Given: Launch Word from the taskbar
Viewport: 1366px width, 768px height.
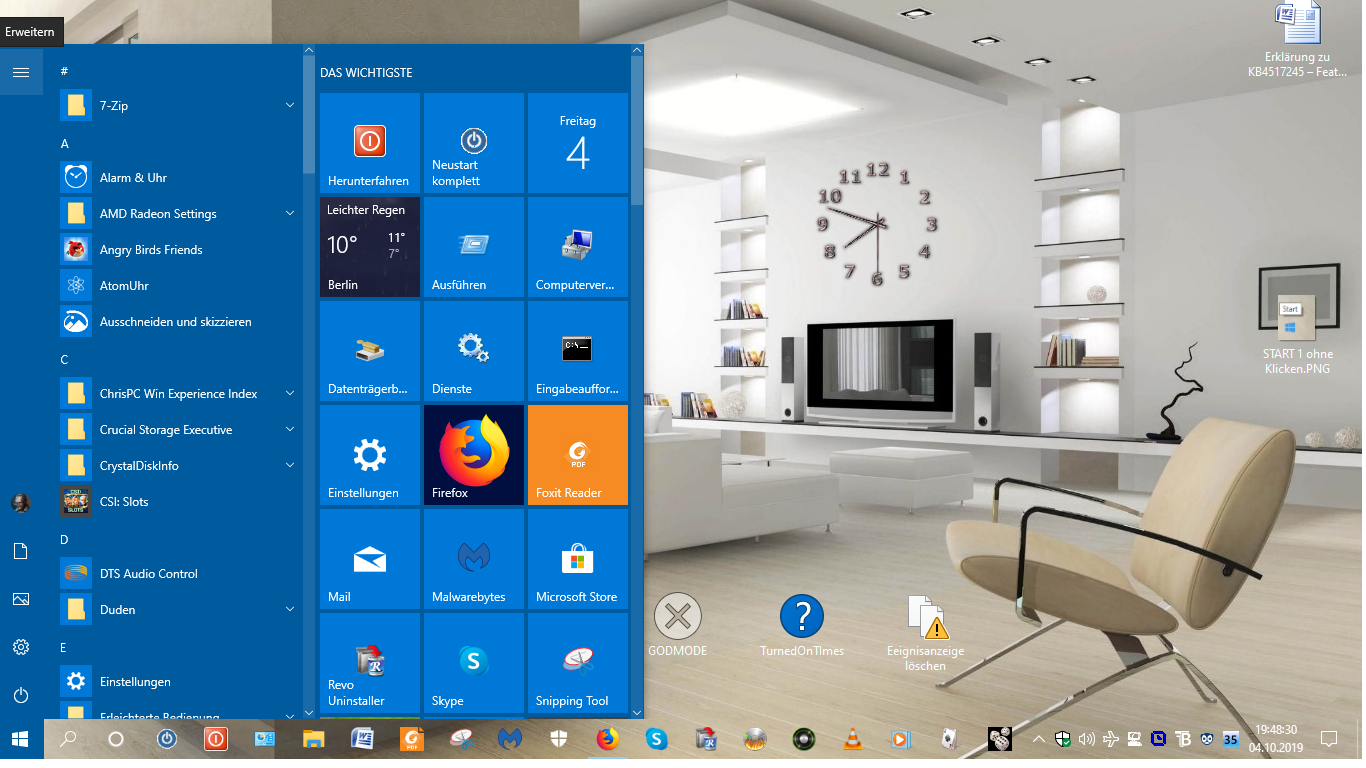Looking at the screenshot, I should click(x=362, y=739).
